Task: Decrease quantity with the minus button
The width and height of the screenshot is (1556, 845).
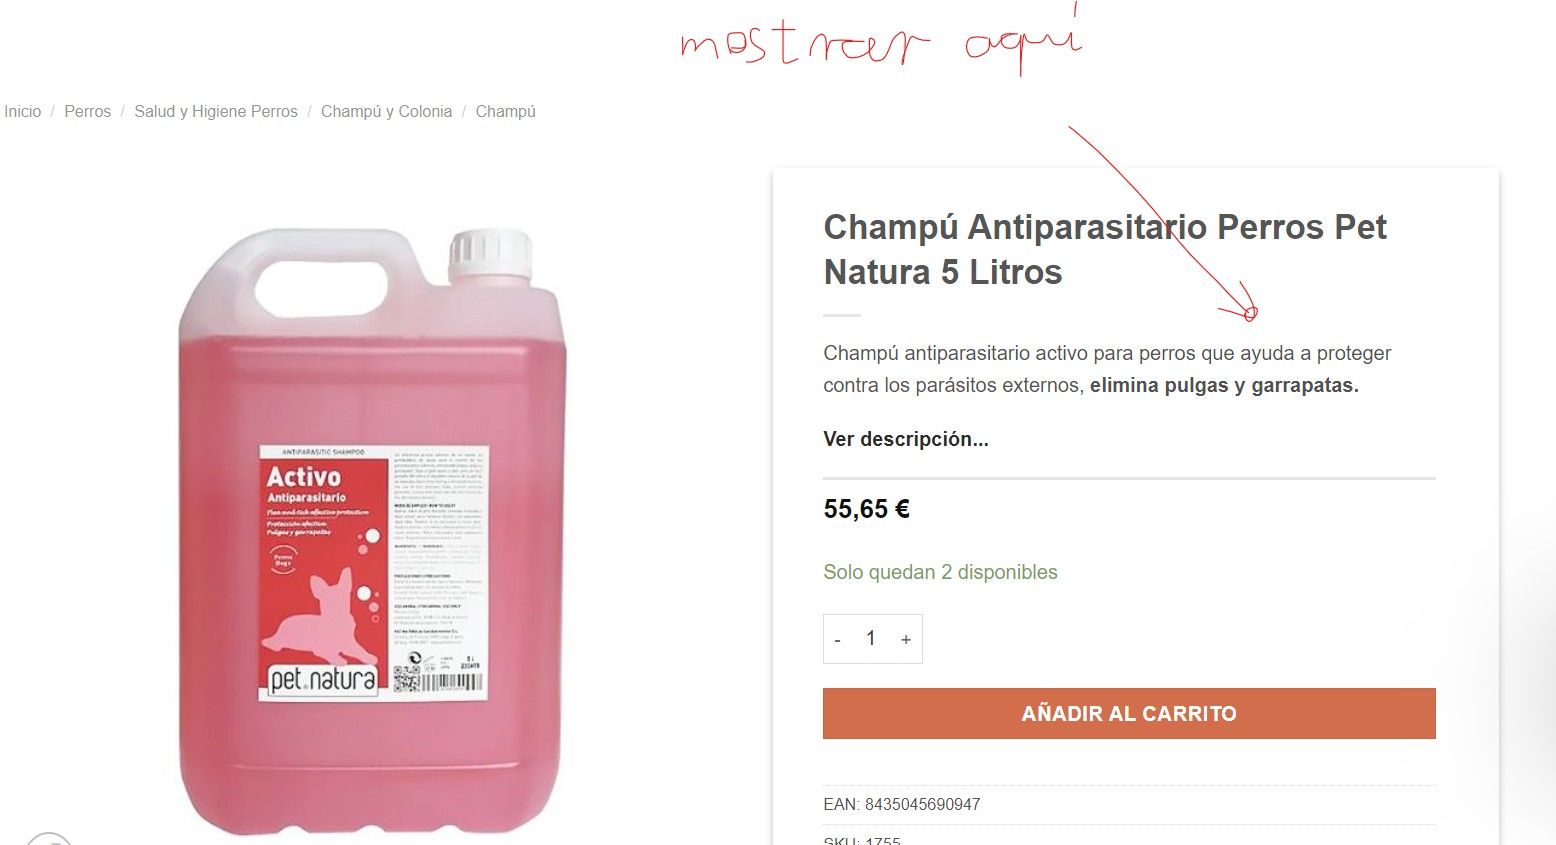Action: (x=837, y=639)
